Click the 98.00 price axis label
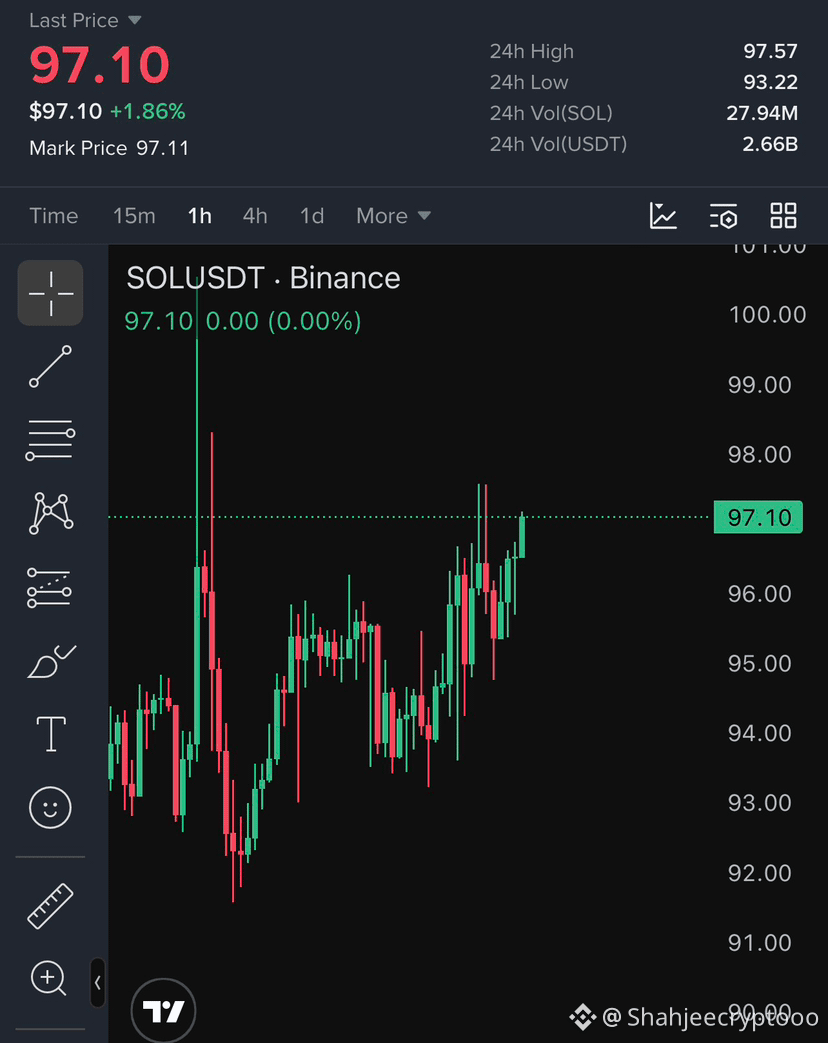Viewport: 828px width, 1043px height. coord(759,454)
